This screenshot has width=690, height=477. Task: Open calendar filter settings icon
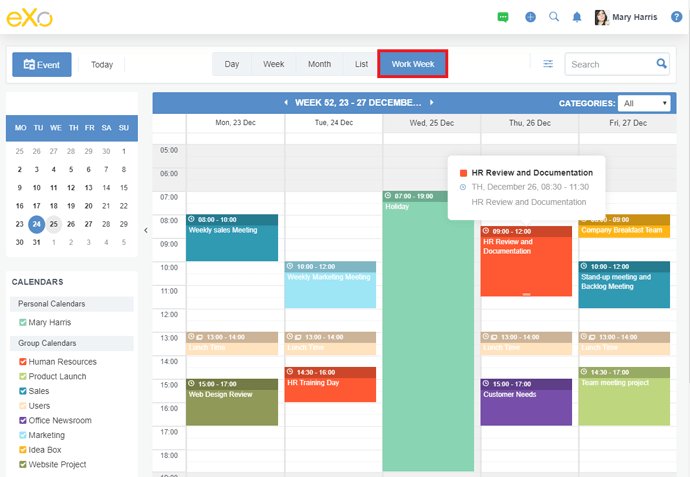coord(548,64)
